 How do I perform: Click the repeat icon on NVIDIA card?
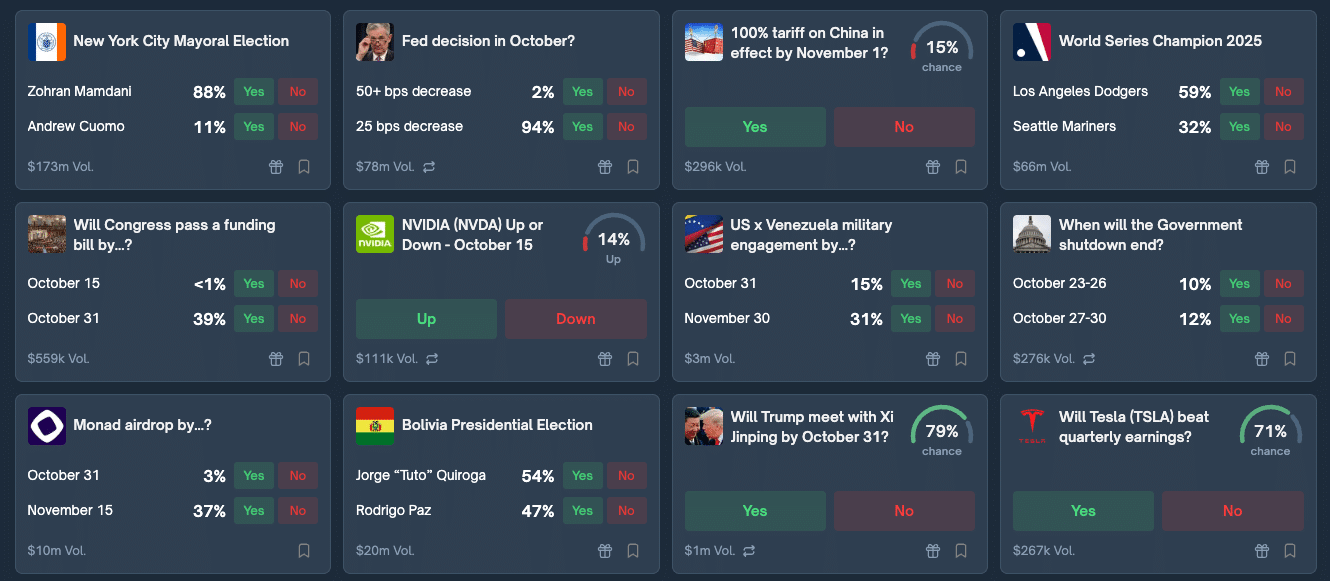tap(431, 359)
